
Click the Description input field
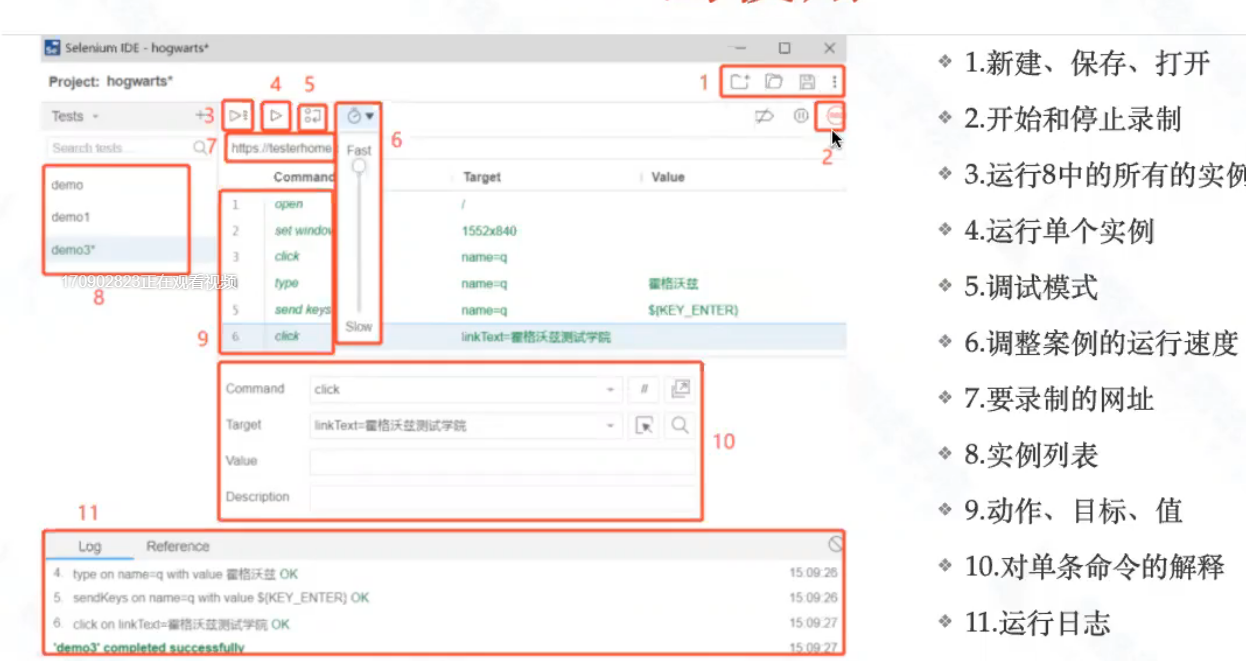tap(503, 497)
